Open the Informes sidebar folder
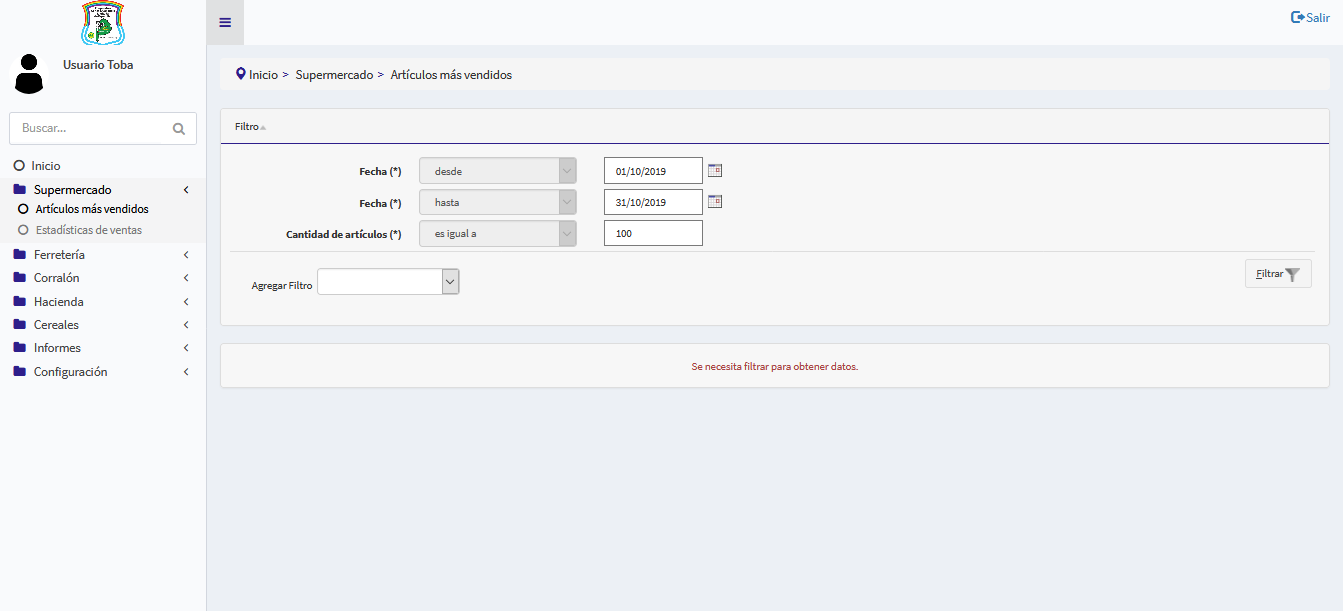The height and width of the screenshot is (611, 1343). click(57, 348)
